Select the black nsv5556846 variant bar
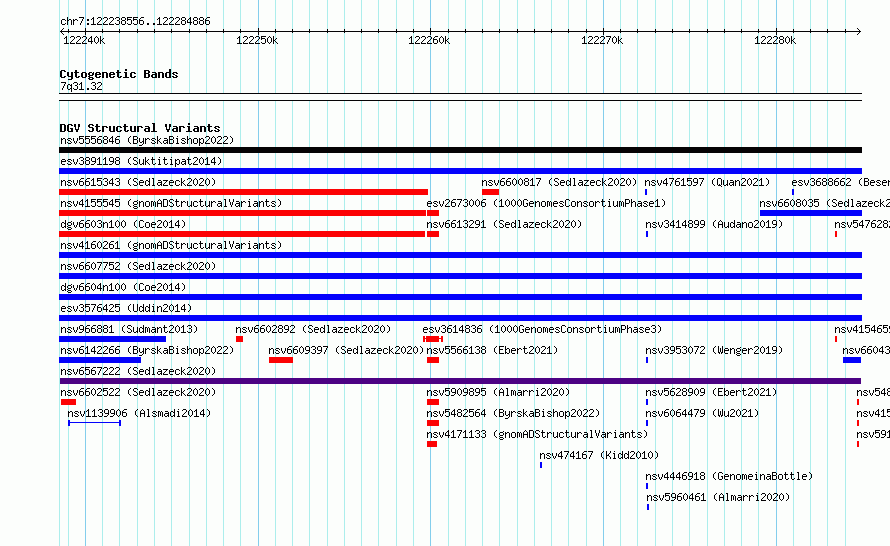The width and height of the screenshot is (890, 546). pos(460,150)
